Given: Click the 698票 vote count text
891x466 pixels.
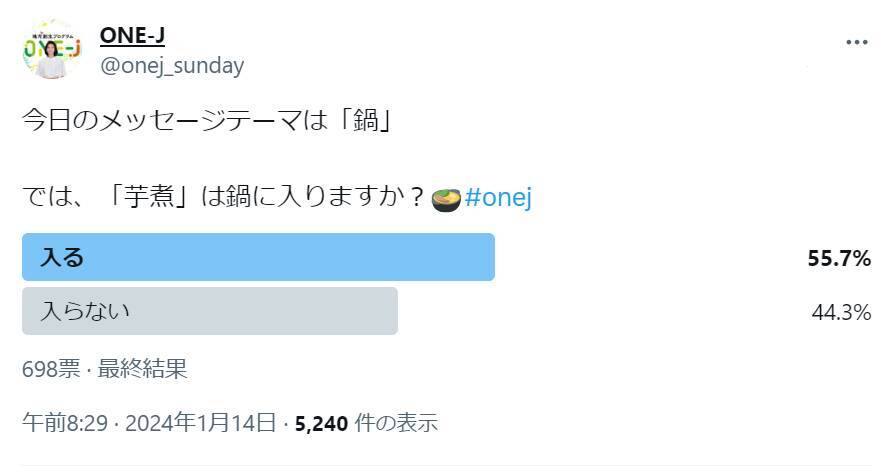Looking at the screenshot, I should [x=50, y=369].
